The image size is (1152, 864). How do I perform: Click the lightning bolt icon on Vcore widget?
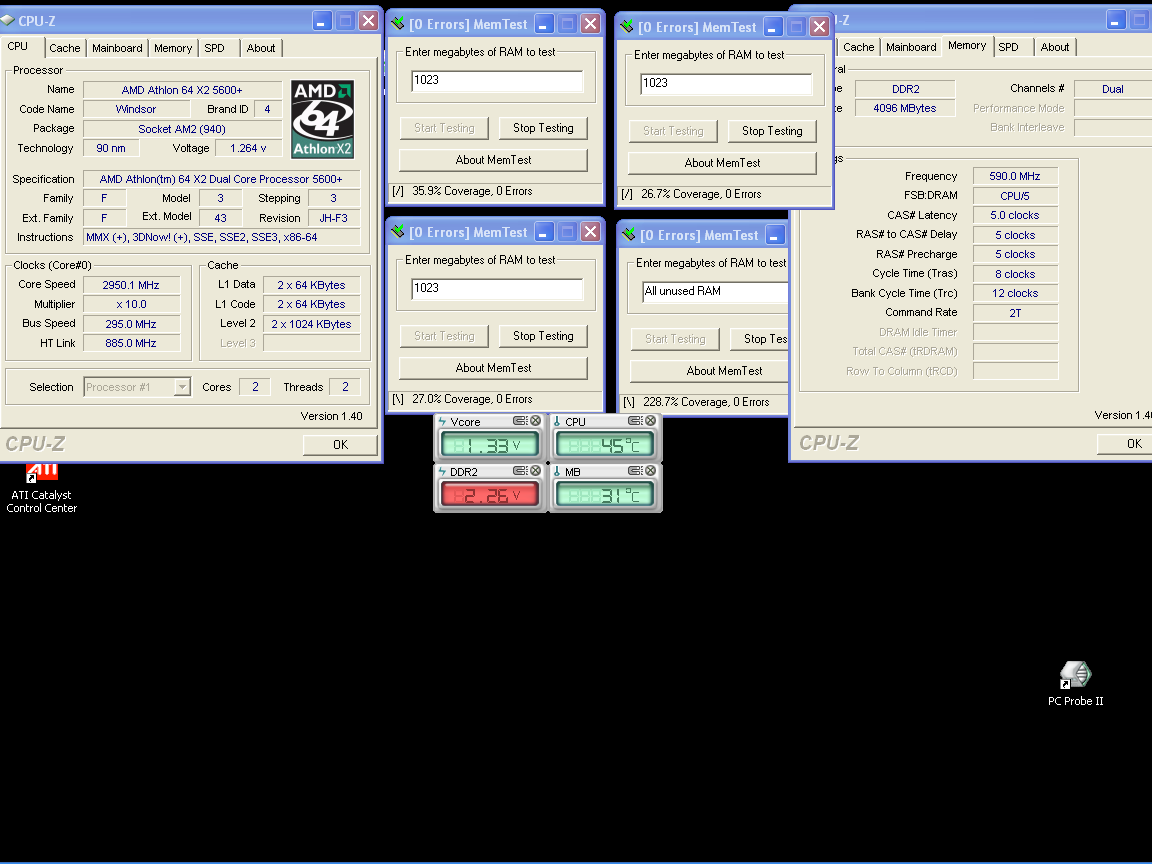[442, 422]
